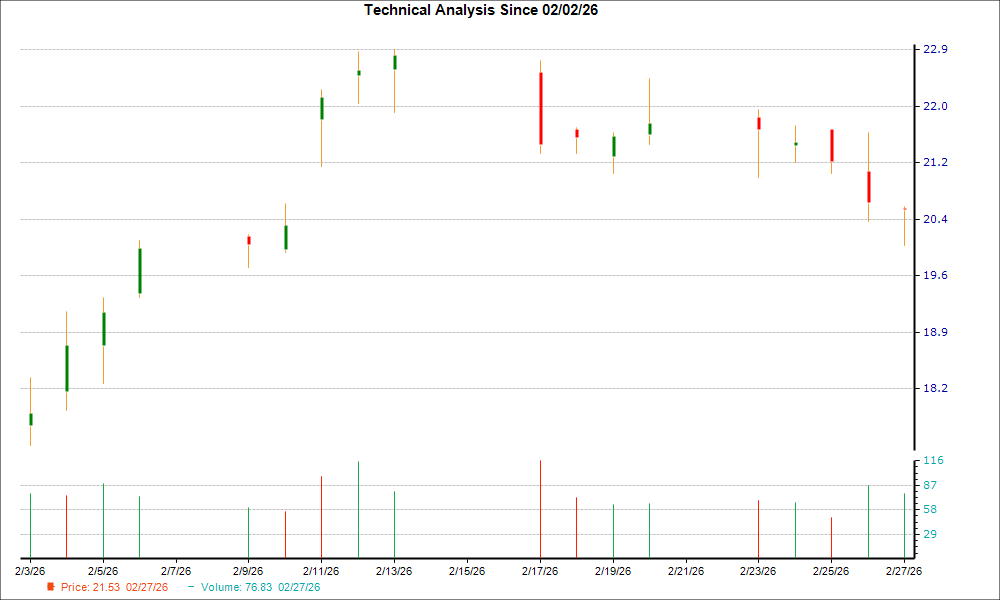Click the 2/3/26 date label

pyautogui.click(x=31, y=572)
